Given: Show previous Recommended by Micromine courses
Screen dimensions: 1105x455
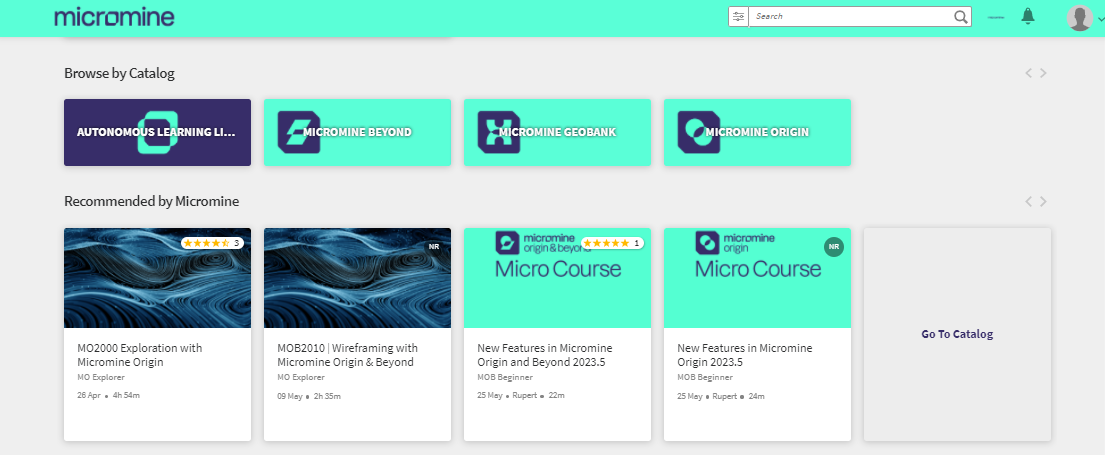Looking at the screenshot, I should click(x=1027, y=201).
